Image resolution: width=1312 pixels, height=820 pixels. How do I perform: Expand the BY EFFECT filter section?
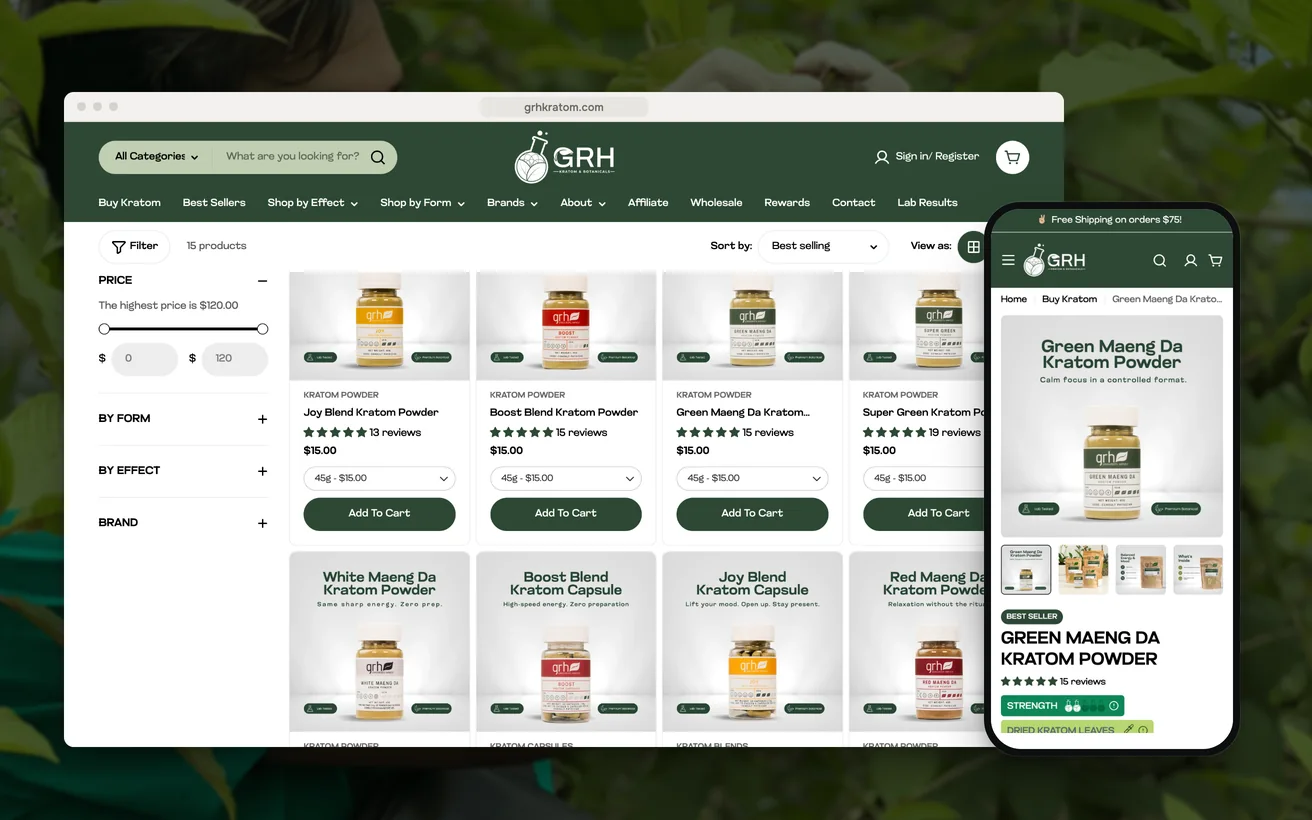(262, 471)
